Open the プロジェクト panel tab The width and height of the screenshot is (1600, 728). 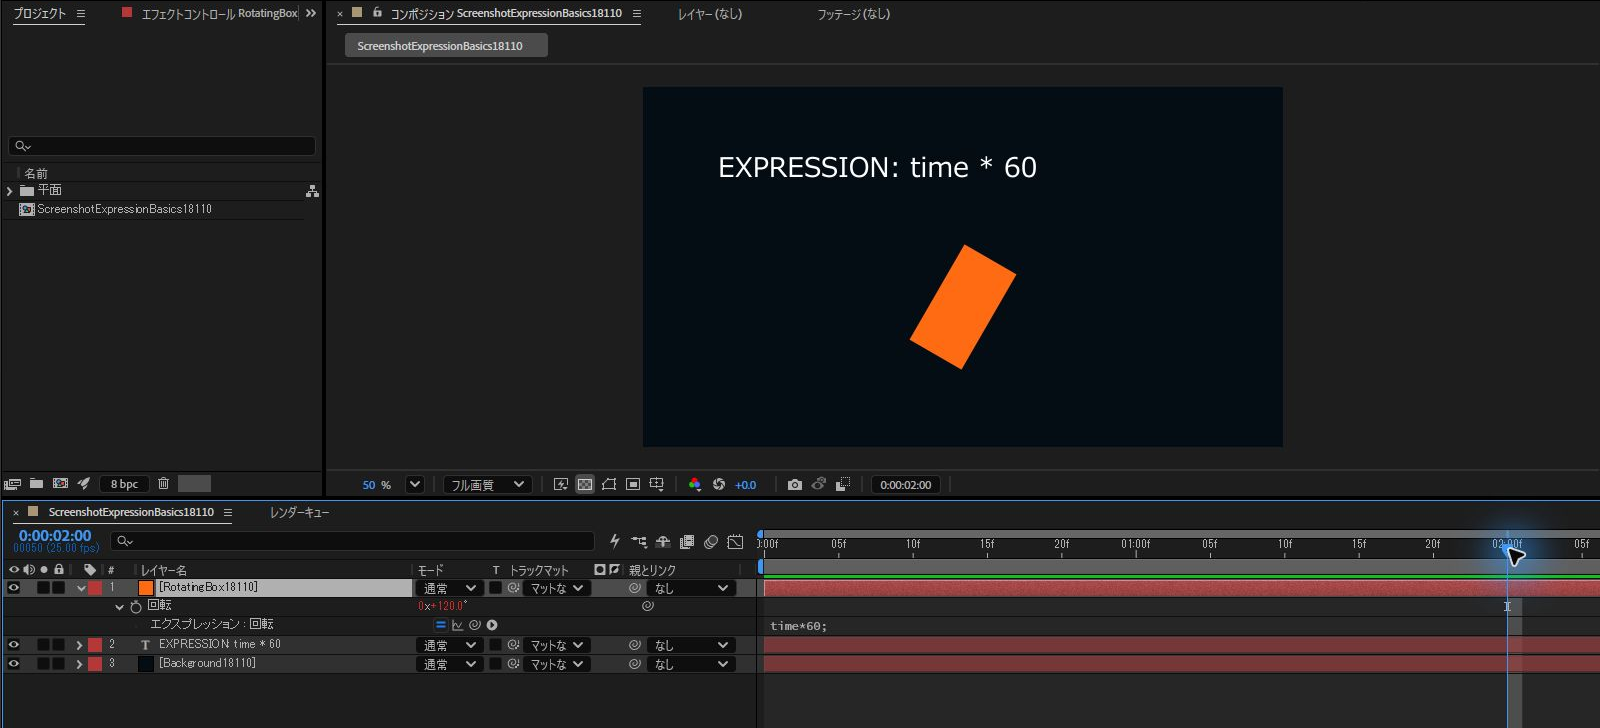(39, 14)
